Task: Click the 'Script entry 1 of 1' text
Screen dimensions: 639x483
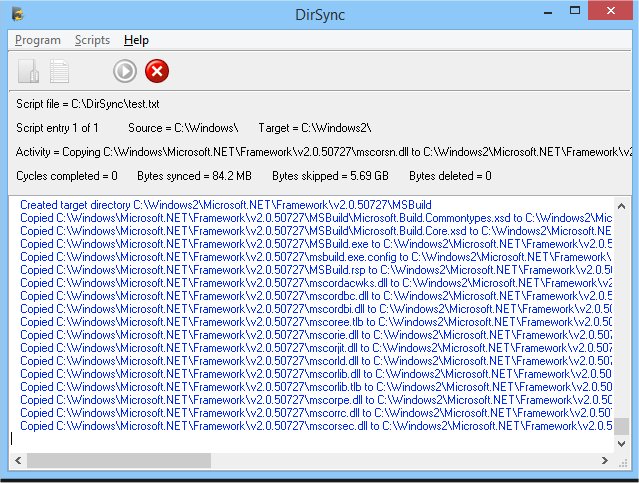Action: click(57, 128)
